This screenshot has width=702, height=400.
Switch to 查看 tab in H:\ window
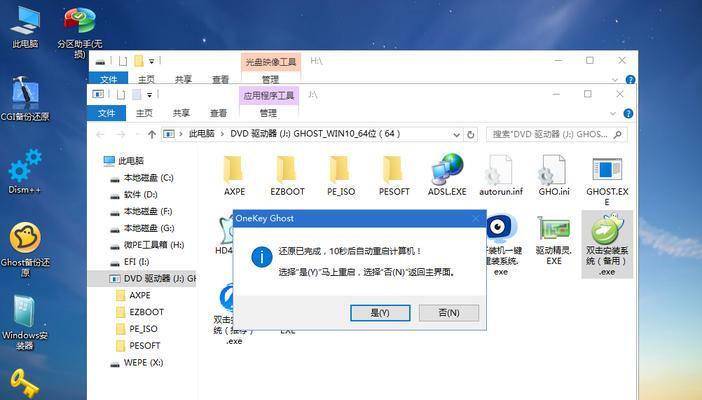coord(221,79)
